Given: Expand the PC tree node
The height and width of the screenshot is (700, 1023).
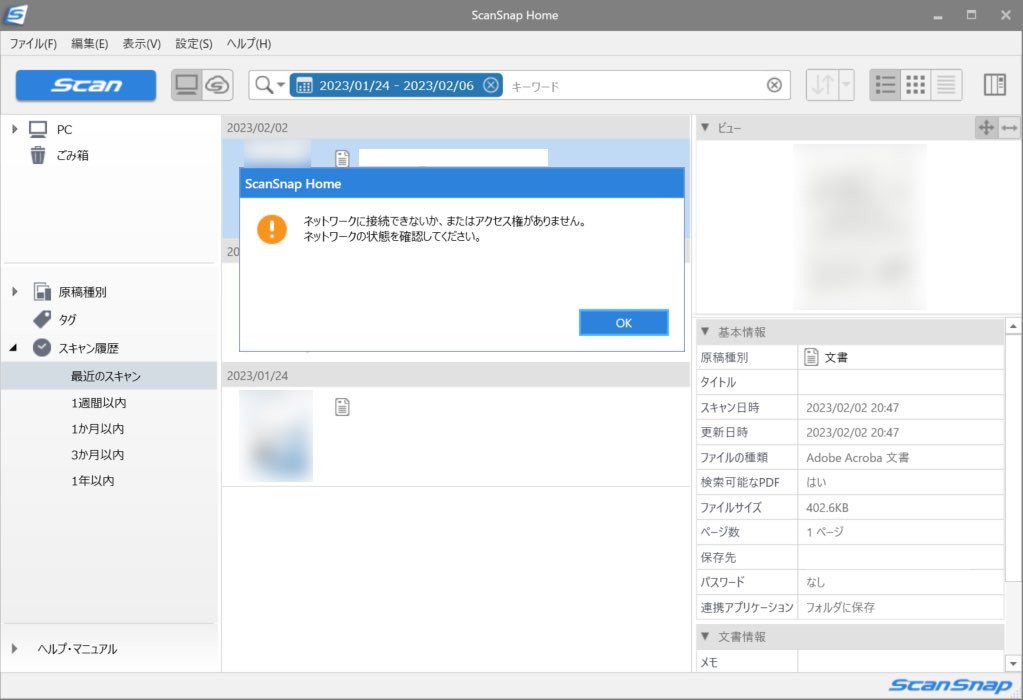Looking at the screenshot, I should [14, 129].
